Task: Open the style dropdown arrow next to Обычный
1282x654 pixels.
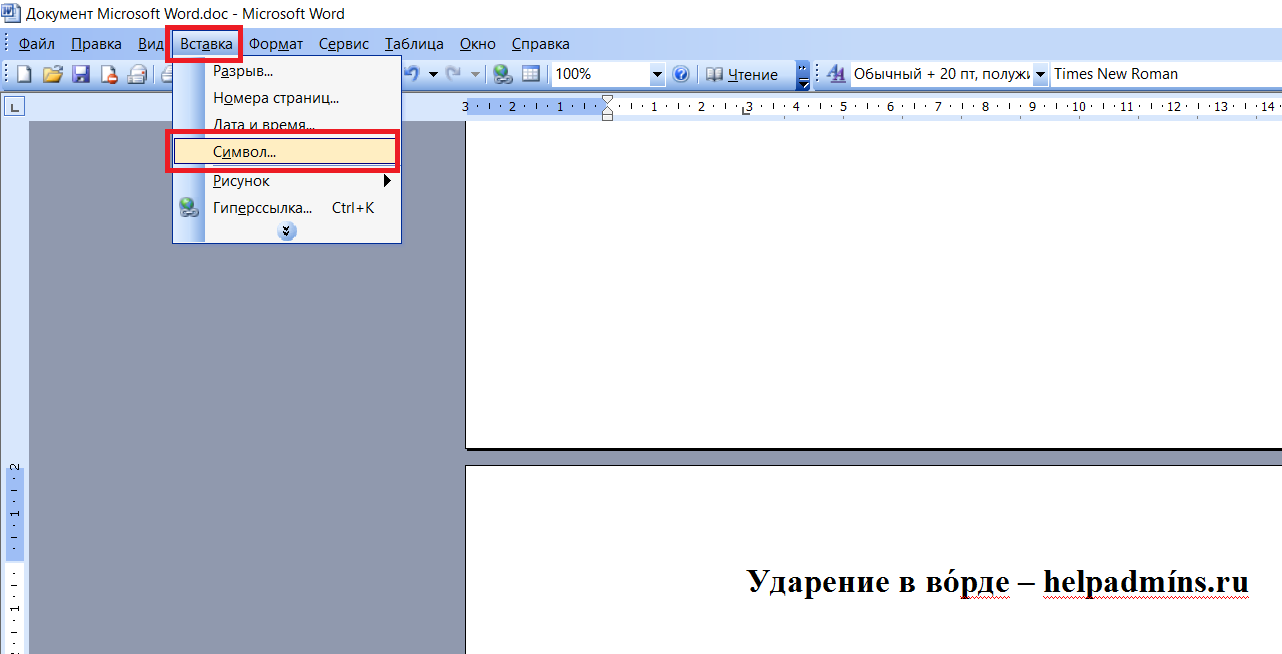Action: [x=1040, y=74]
